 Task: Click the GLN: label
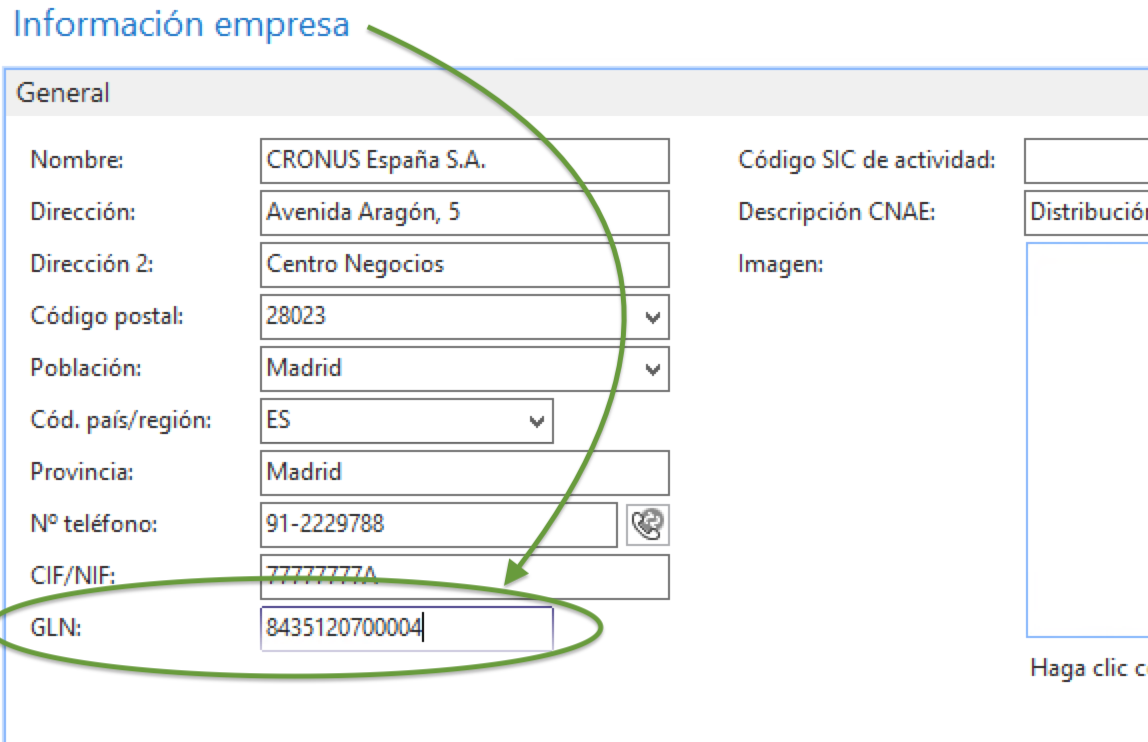pyautogui.click(x=56, y=628)
